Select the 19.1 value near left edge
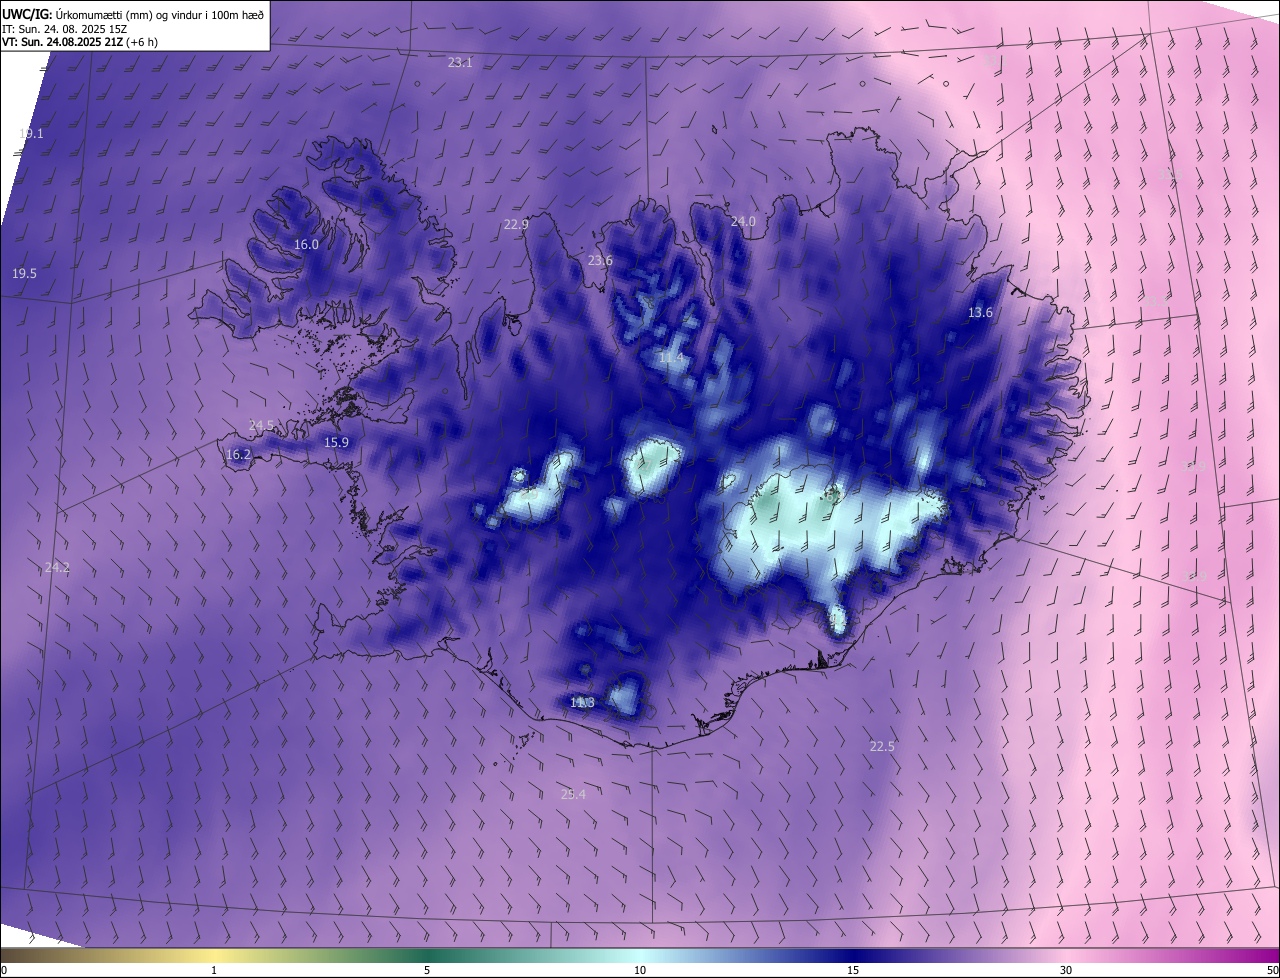The height and width of the screenshot is (978, 1280). click(x=31, y=133)
